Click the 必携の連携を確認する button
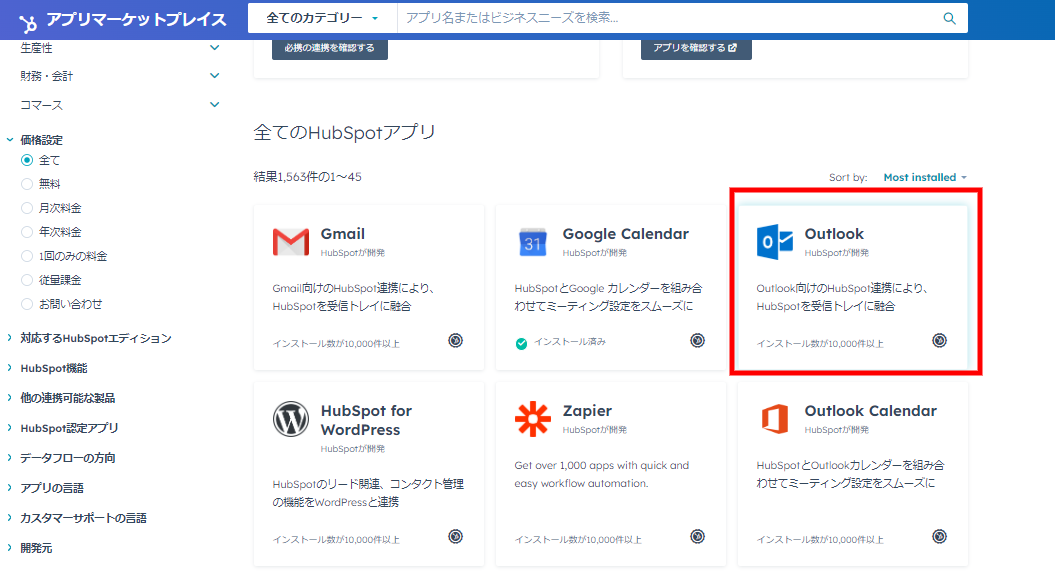Viewport: 1055px width, 572px height. tap(330, 48)
